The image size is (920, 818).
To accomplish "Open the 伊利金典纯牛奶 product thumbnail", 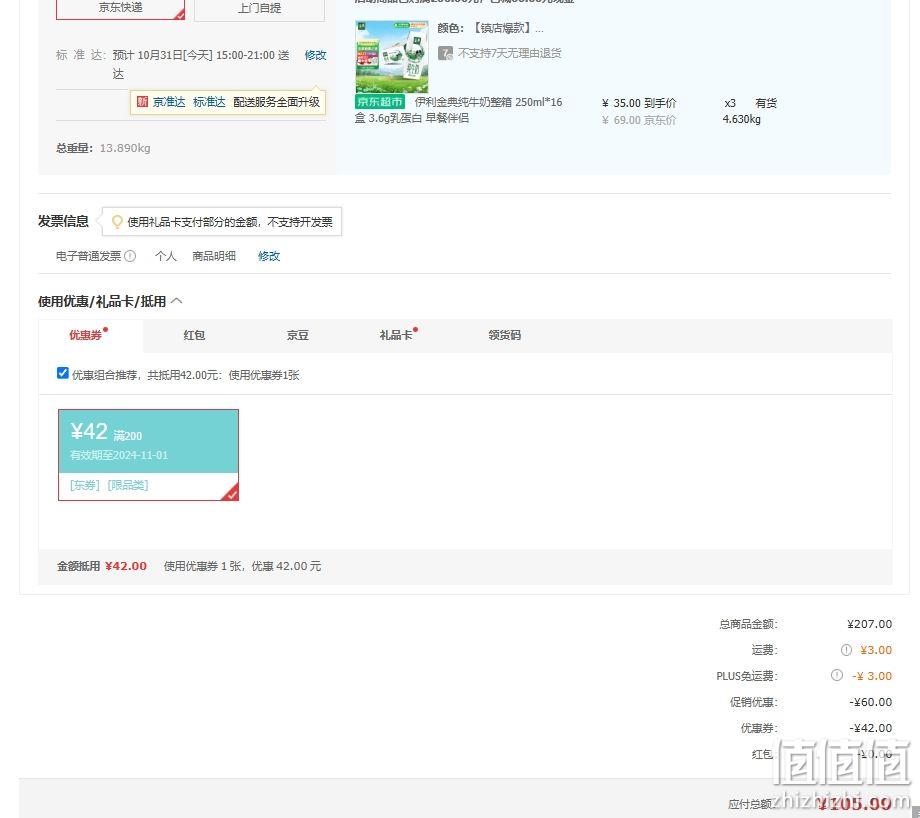I will point(392,56).
